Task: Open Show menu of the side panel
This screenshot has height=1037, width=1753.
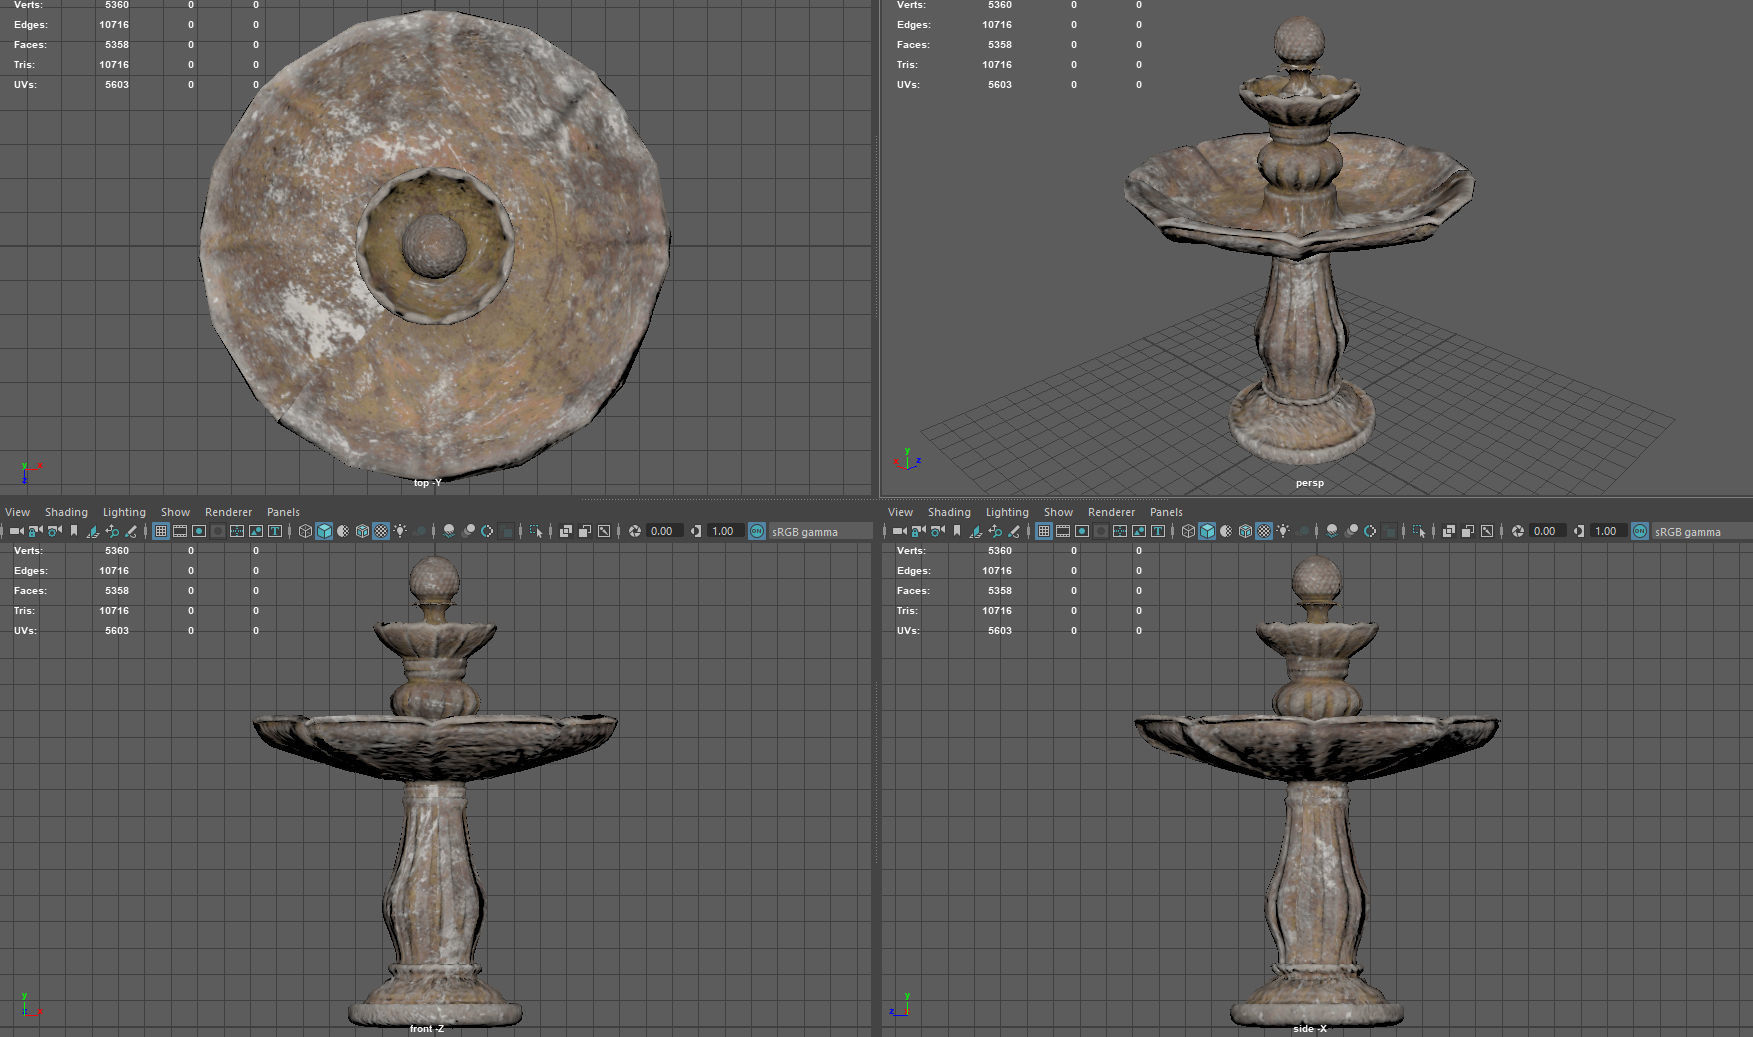Action: tap(1058, 512)
